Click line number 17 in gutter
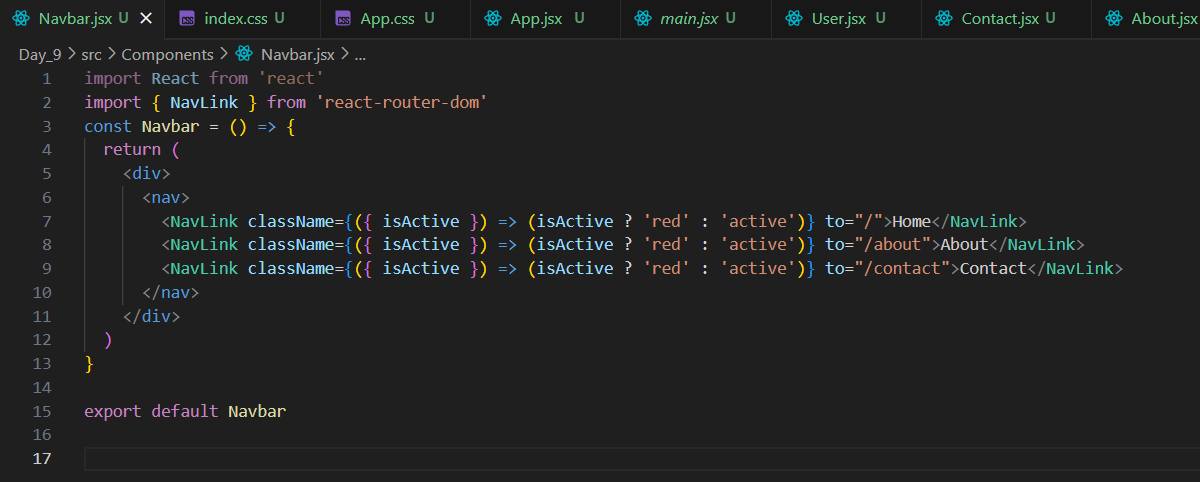This screenshot has height=482, width=1200. coord(41,459)
